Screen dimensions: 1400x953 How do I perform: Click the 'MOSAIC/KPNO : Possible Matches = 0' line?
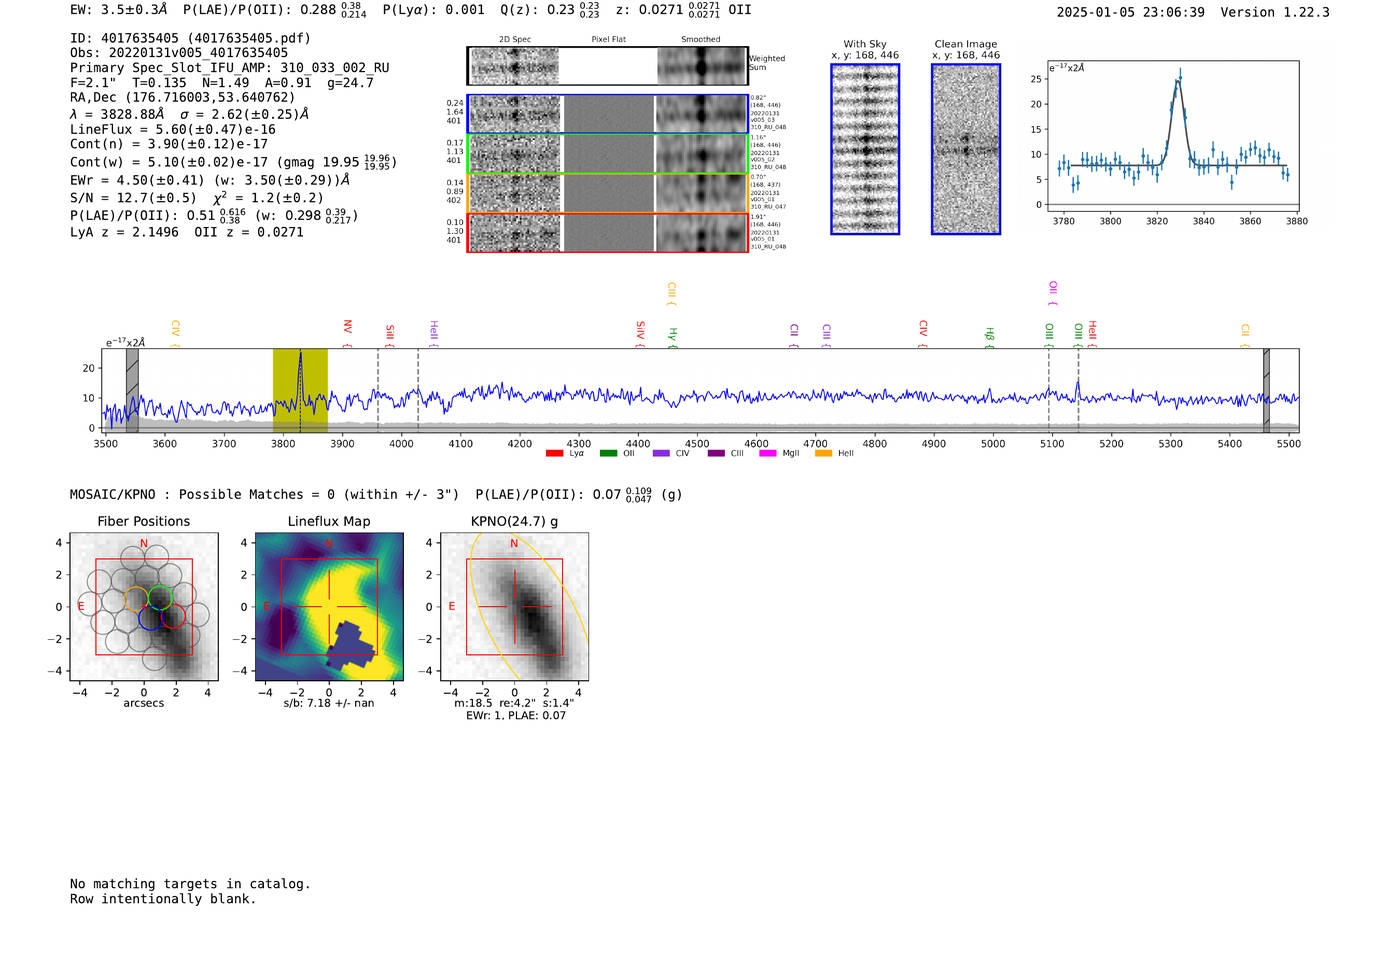pyautogui.click(x=264, y=495)
